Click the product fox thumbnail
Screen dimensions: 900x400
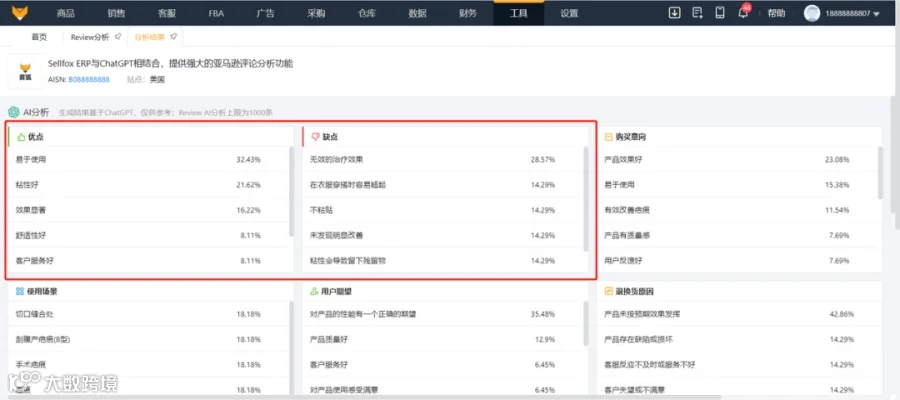tap(25, 71)
